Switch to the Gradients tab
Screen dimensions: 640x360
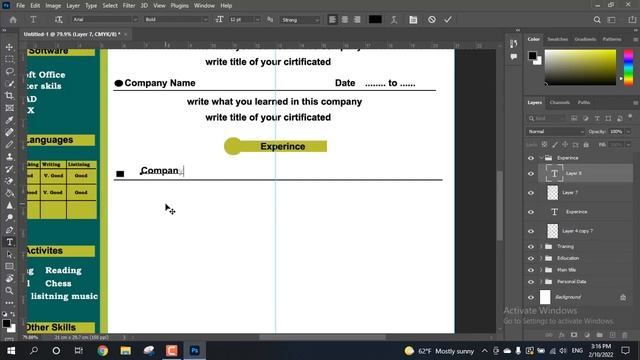tap(585, 39)
